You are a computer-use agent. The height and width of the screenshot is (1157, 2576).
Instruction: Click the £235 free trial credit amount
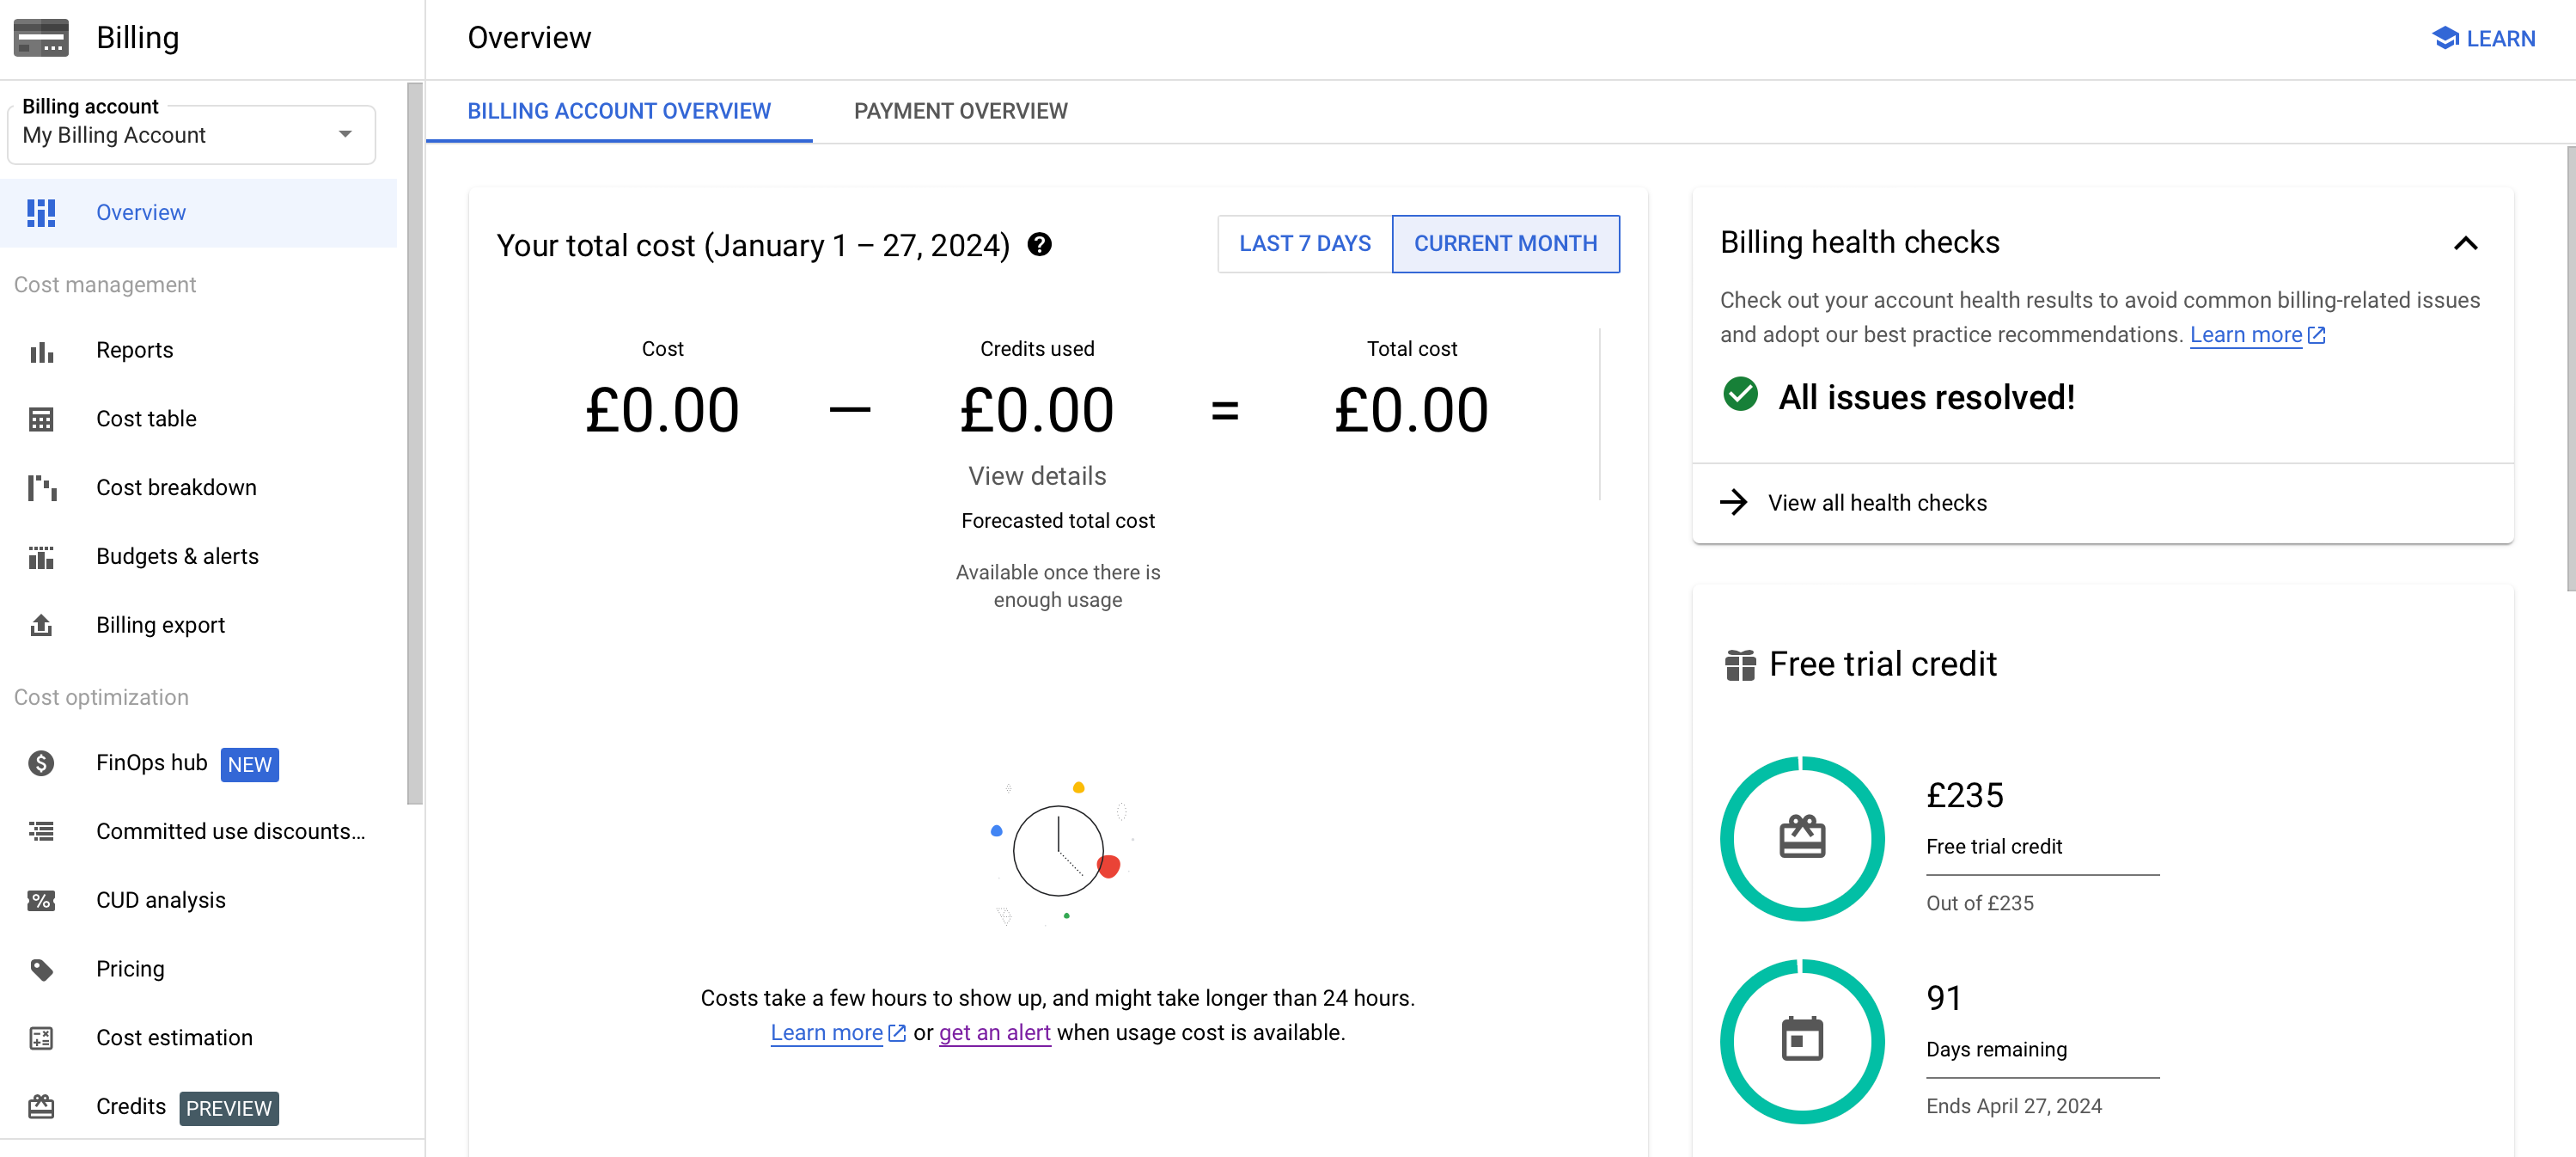click(1965, 796)
